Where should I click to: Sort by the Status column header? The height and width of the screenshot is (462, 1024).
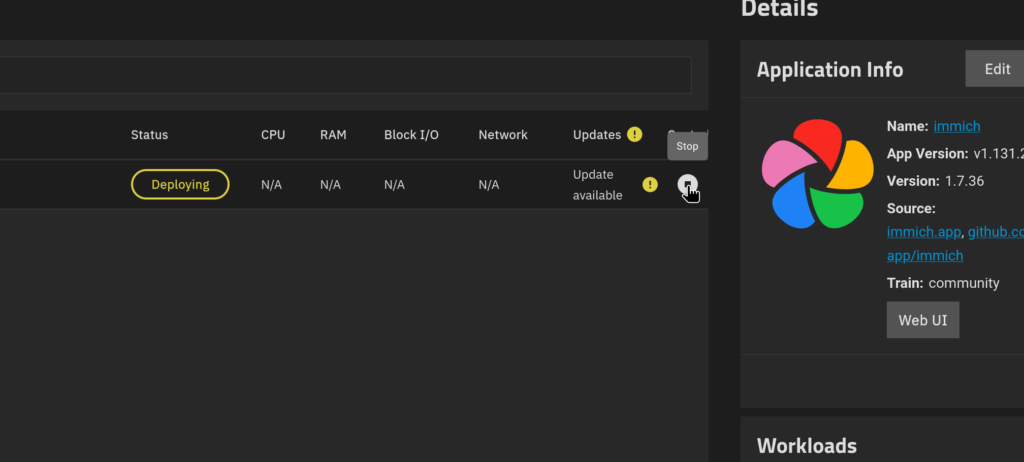click(150, 135)
